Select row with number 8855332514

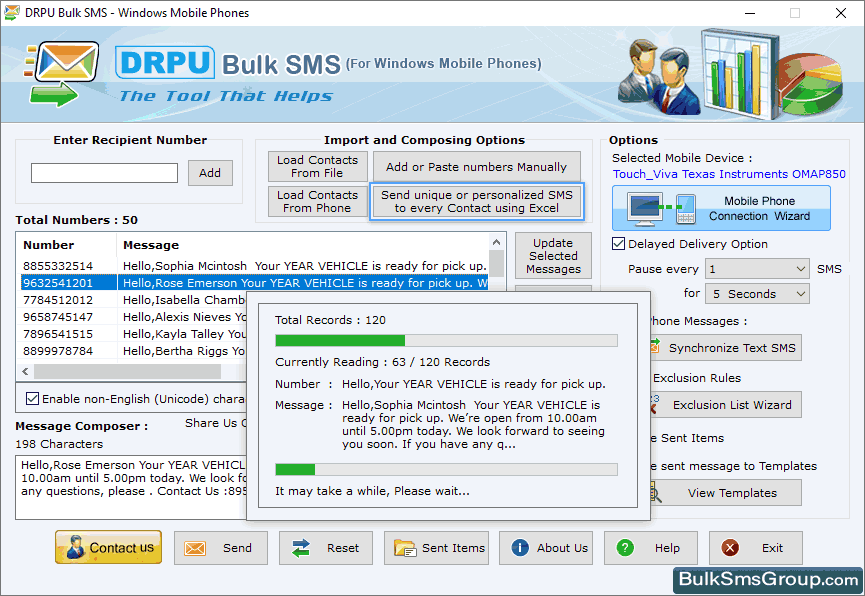[254, 266]
